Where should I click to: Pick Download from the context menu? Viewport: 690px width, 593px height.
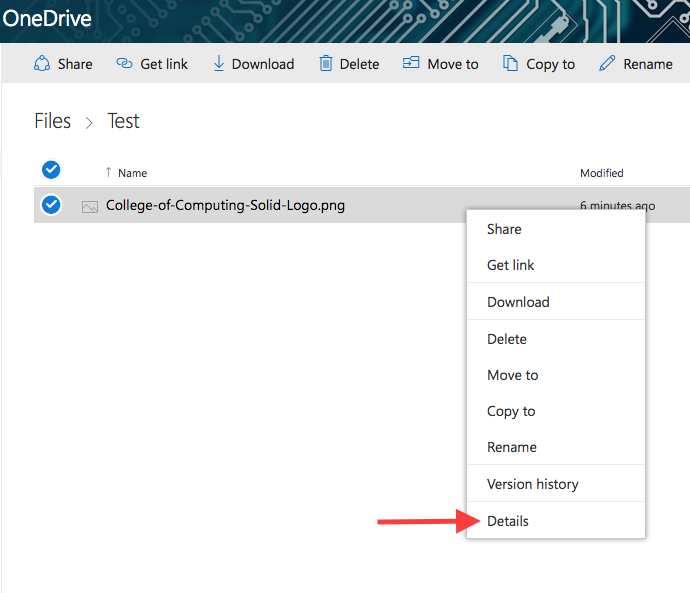(518, 302)
